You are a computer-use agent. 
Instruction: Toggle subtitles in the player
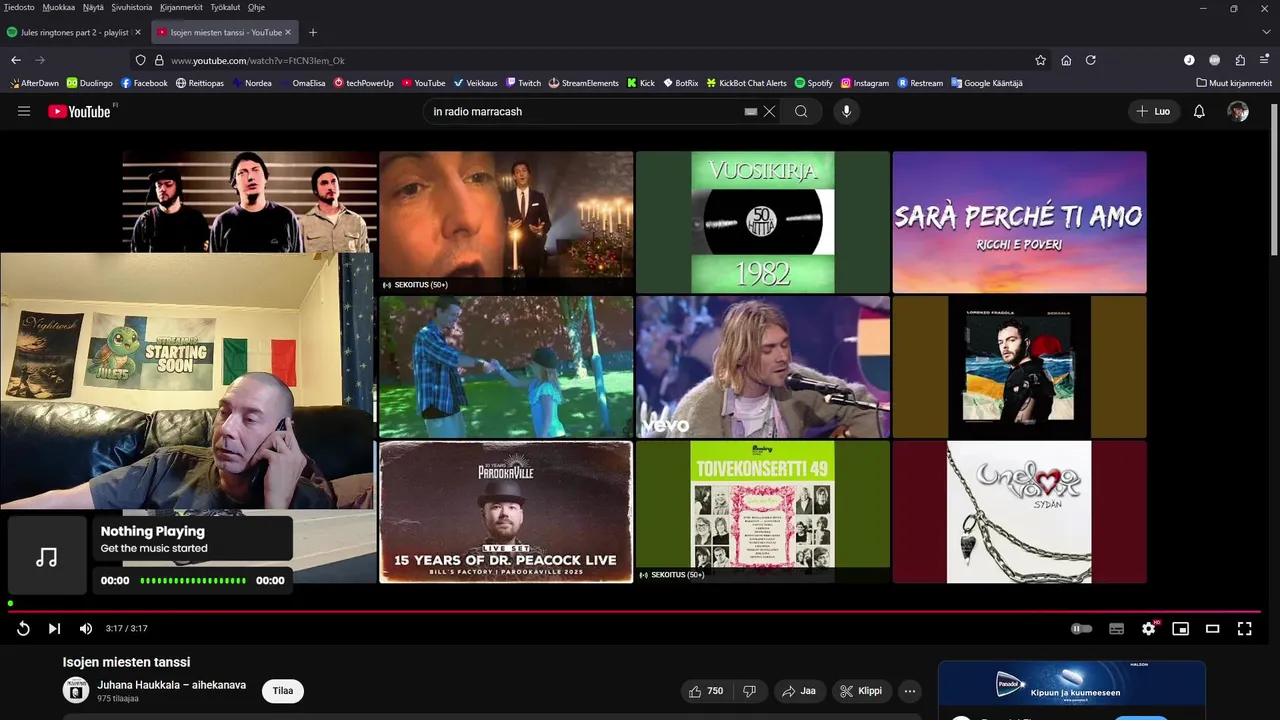tap(1117, 629)
